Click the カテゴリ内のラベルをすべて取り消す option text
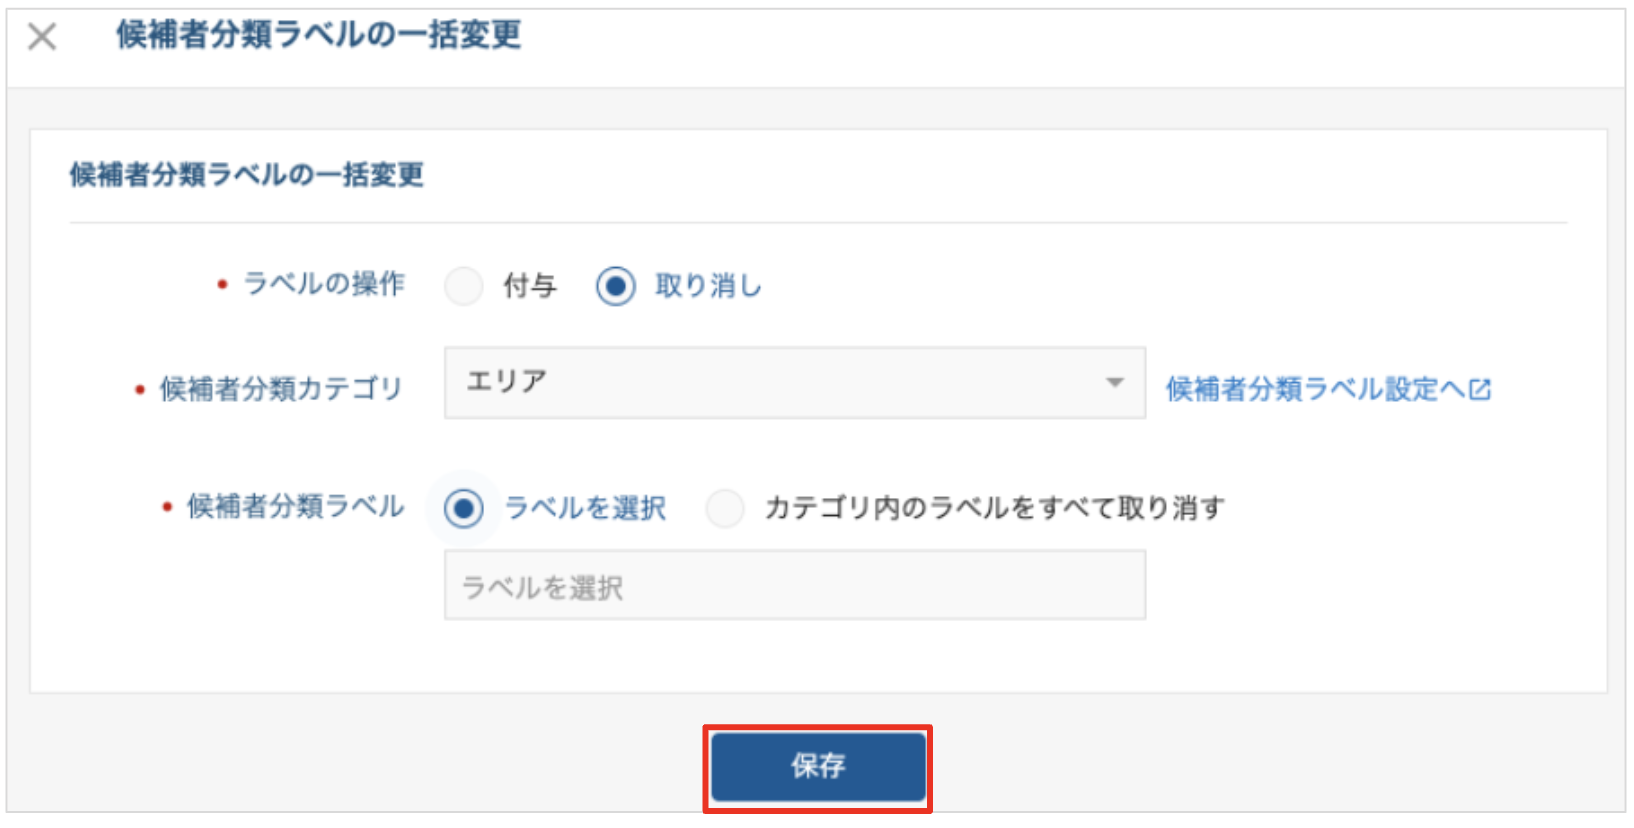This screenshot has height=828, width=1634. tap(994, 508)
